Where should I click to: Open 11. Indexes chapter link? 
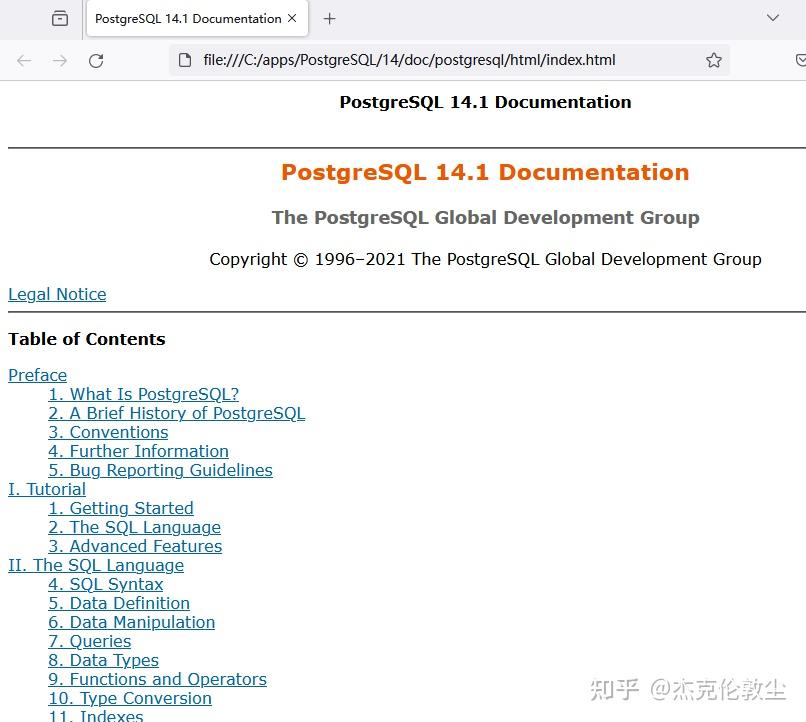point(96,715)
